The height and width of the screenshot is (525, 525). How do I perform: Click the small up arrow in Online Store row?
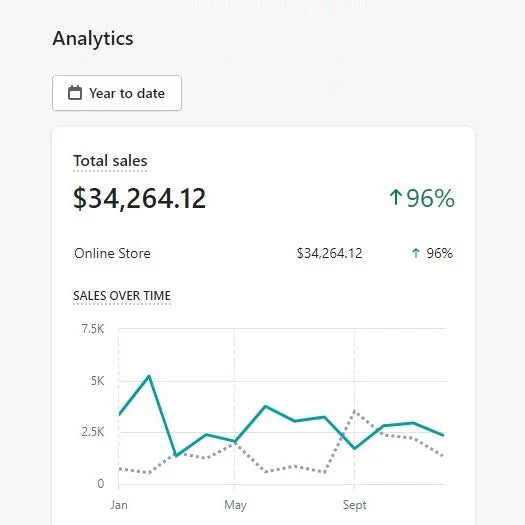416,253
